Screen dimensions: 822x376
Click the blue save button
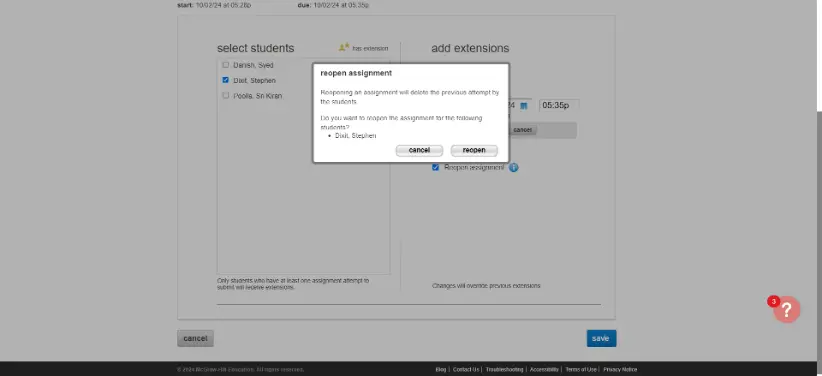(x=601, y=338)
